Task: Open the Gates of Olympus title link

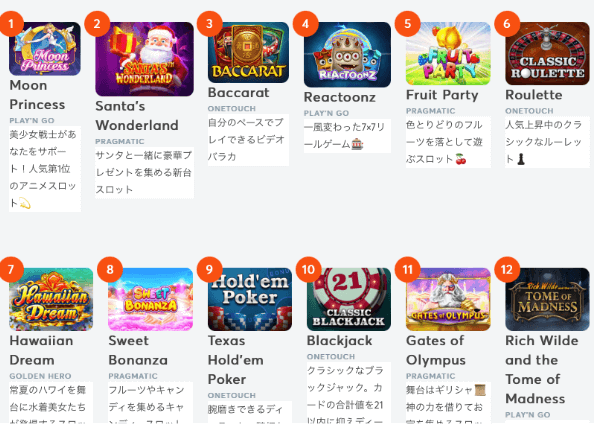Action: point(436,350)
